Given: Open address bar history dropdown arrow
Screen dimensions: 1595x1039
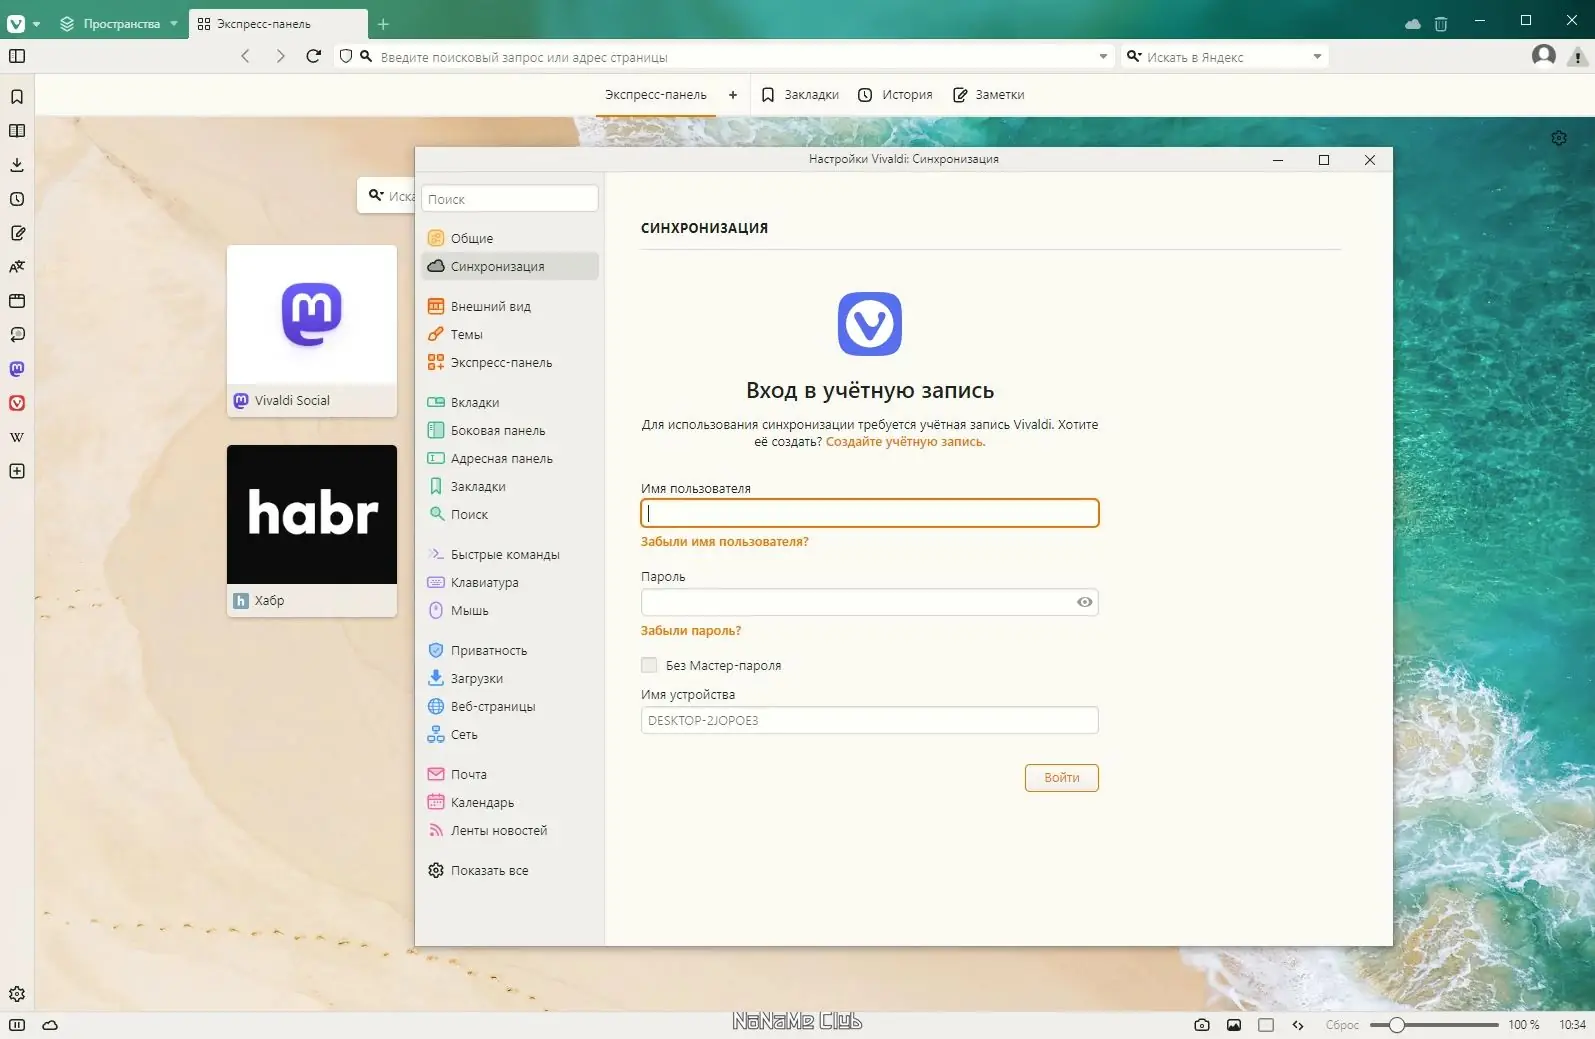Looking at the screenshot, I should tap(1103, 56).
